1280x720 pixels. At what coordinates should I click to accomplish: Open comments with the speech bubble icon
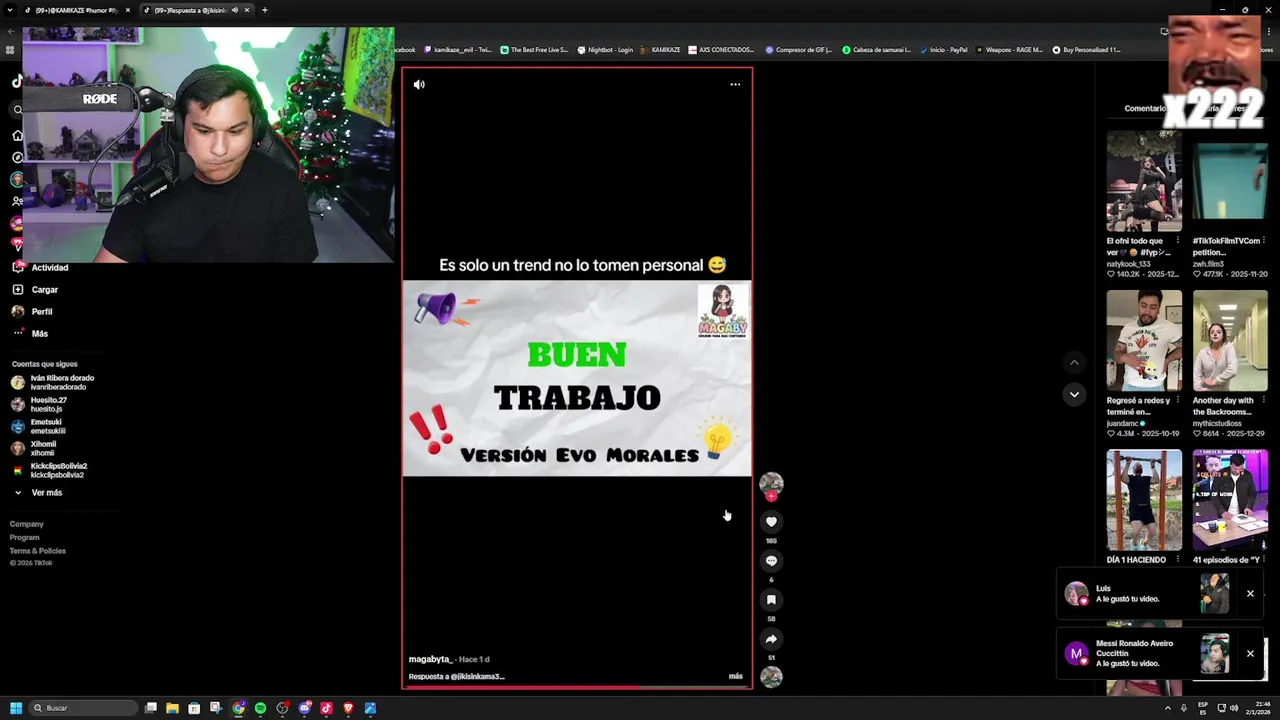point(771,560)
